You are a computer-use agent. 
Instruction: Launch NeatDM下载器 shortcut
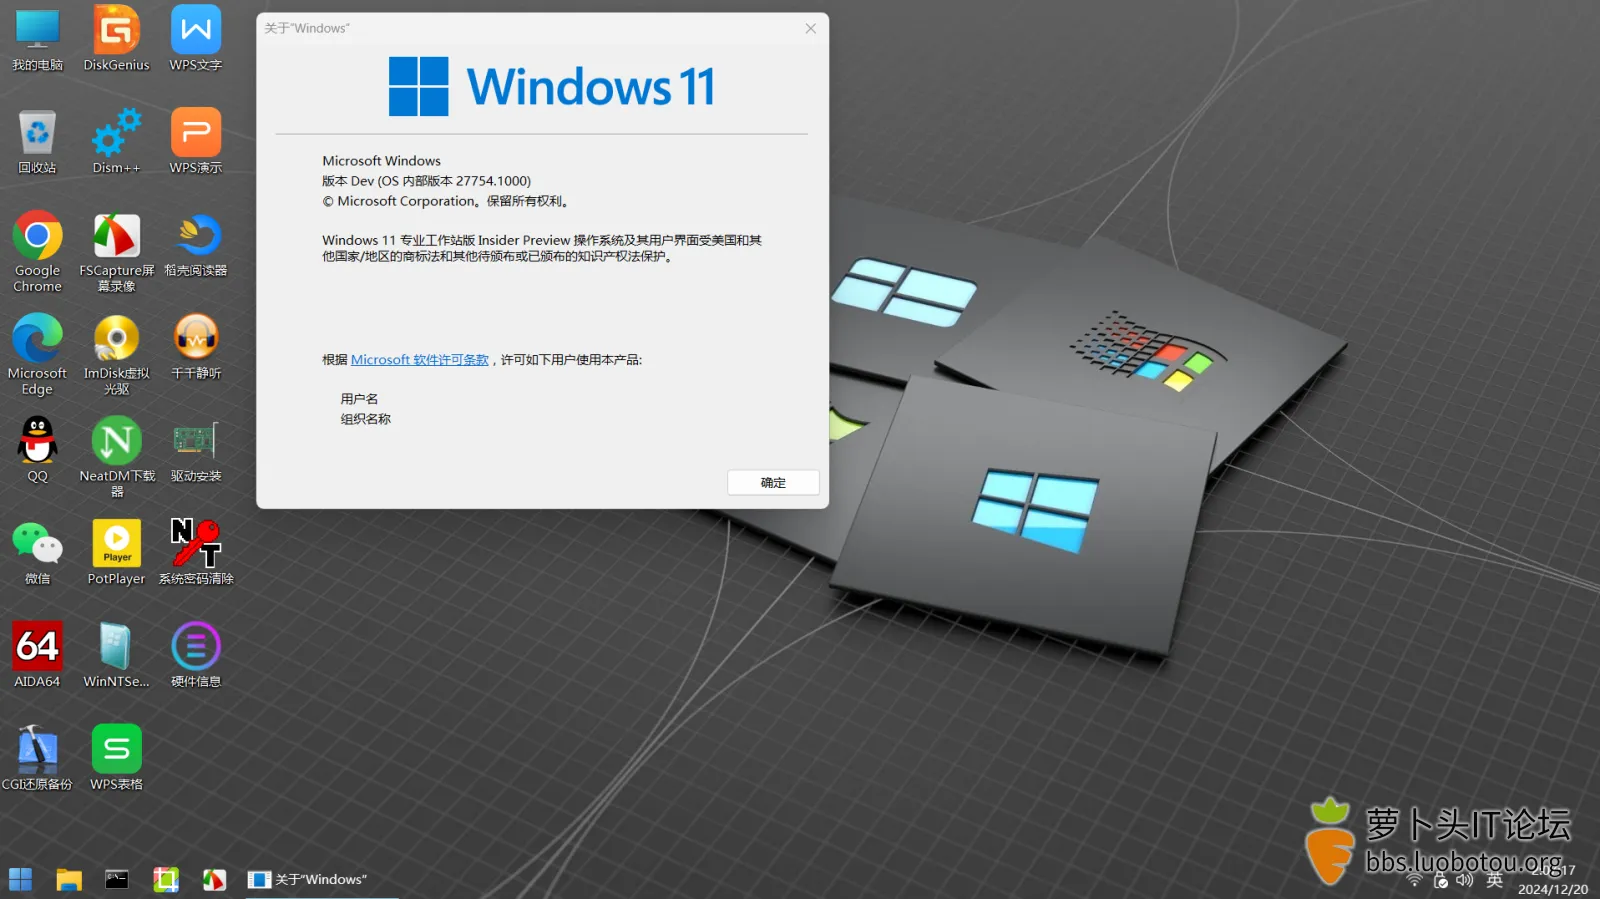116,457
